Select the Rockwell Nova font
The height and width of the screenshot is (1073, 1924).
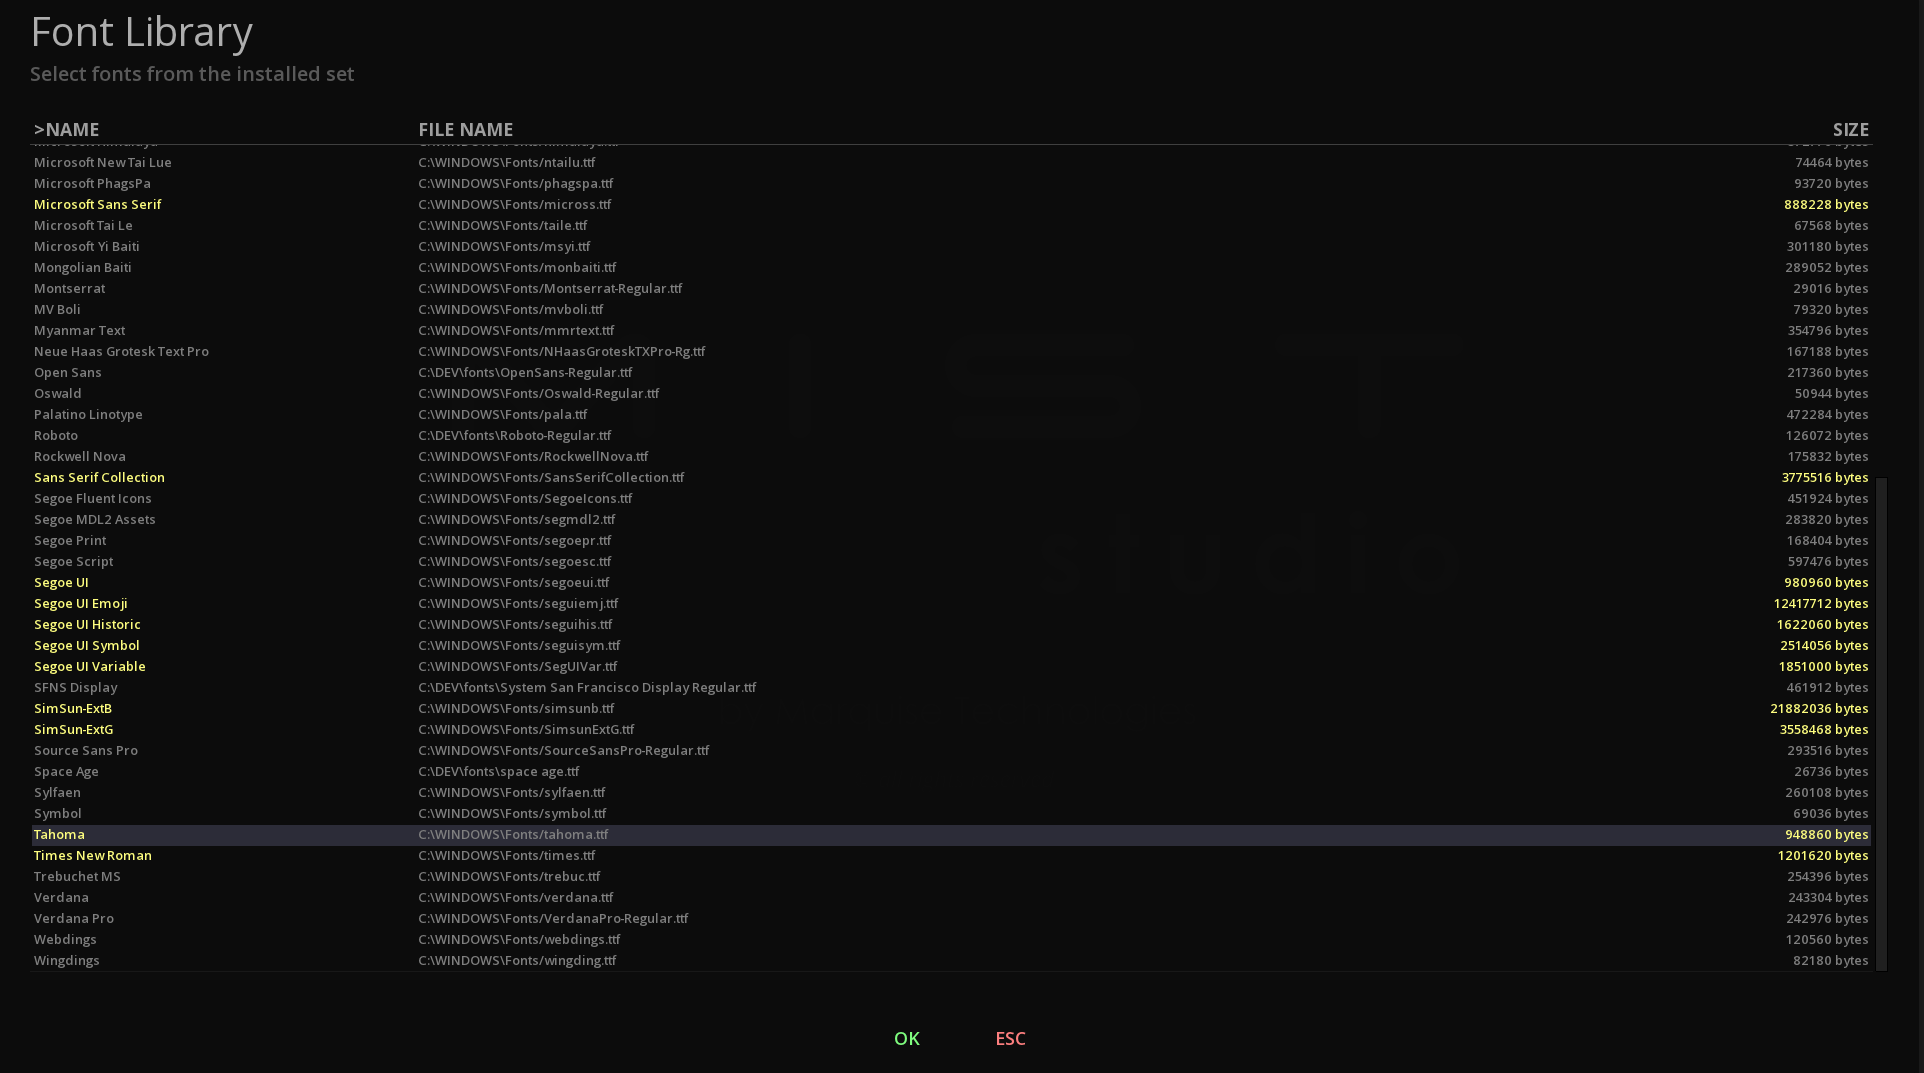coord(951,456)
